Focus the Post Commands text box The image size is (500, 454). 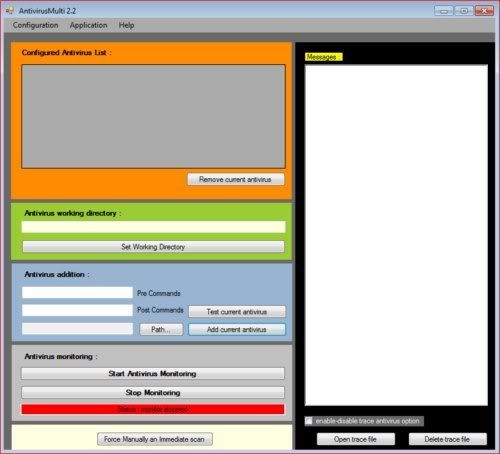click(x=77, y=310)
